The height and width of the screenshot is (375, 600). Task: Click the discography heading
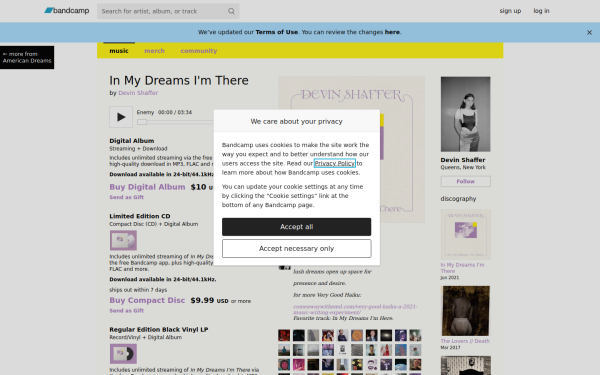tap(458, 199)
